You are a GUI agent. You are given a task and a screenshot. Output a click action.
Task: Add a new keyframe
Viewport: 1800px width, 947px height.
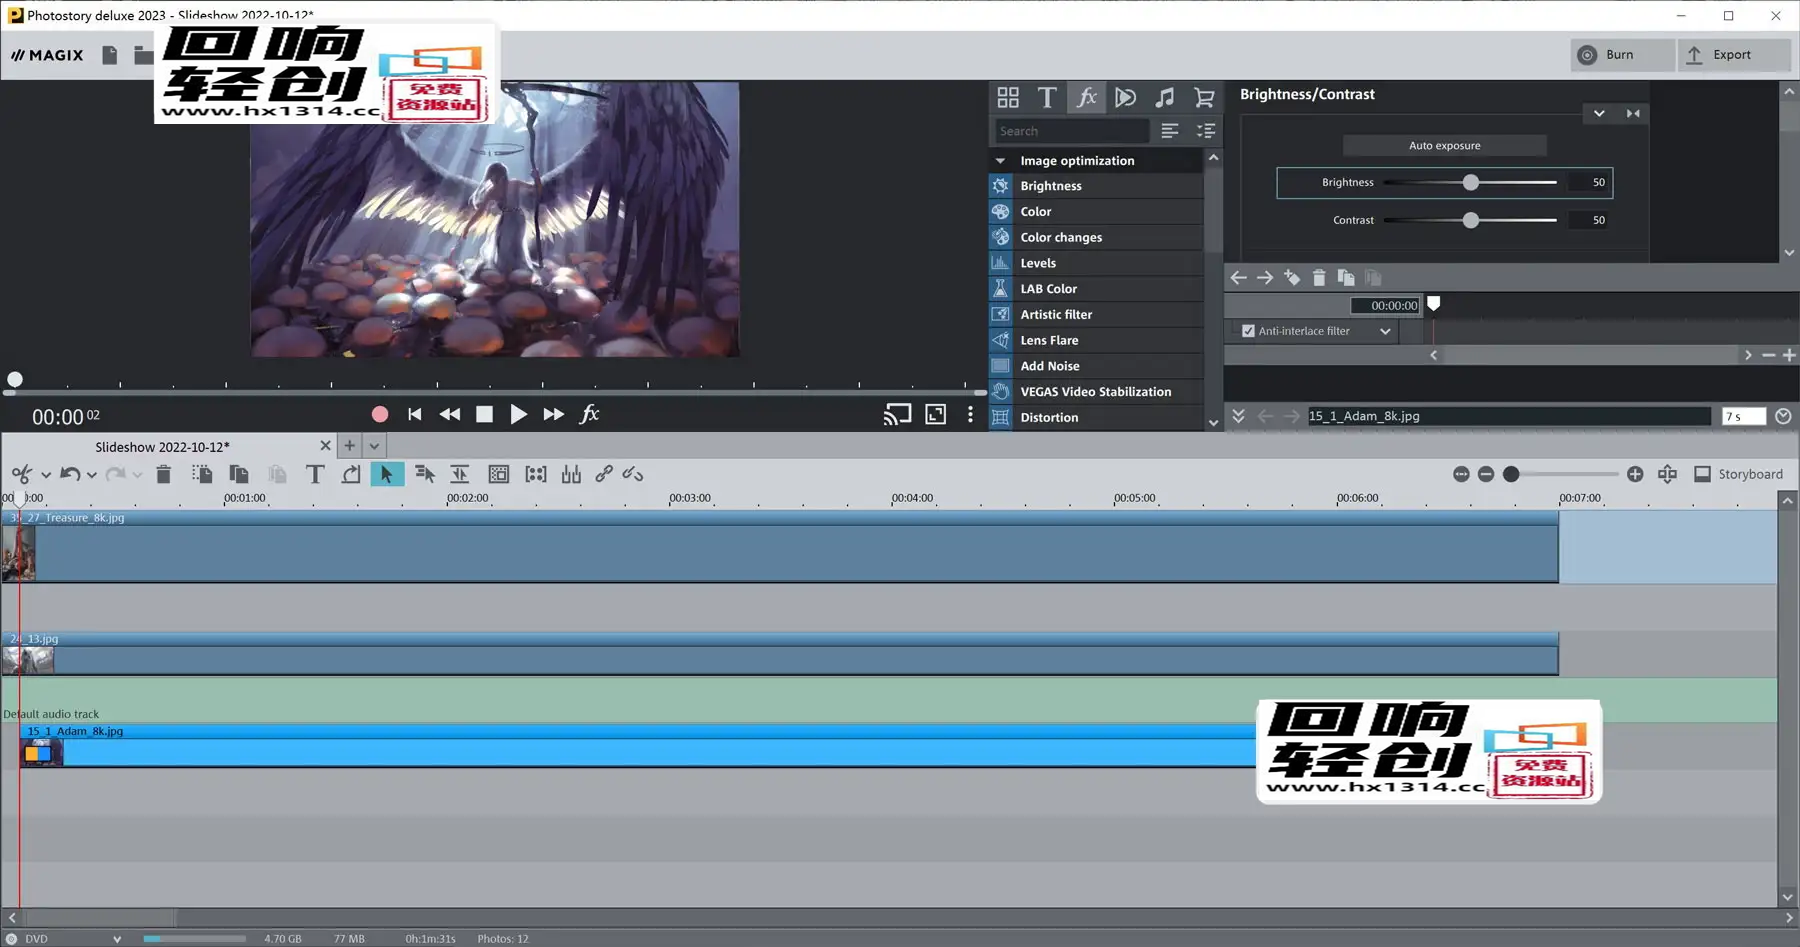pos(1292,278)
